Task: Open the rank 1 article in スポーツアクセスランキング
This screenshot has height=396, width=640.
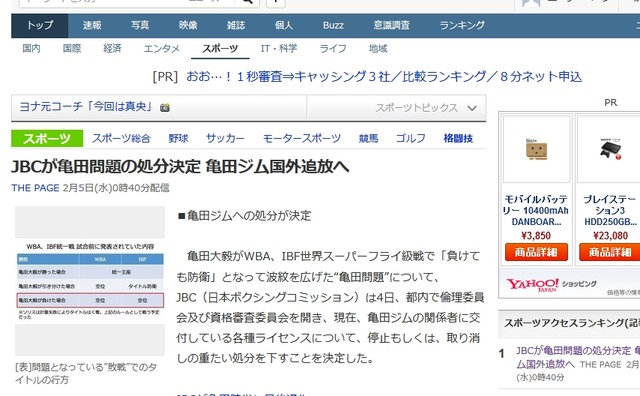Action: [578, 357]
